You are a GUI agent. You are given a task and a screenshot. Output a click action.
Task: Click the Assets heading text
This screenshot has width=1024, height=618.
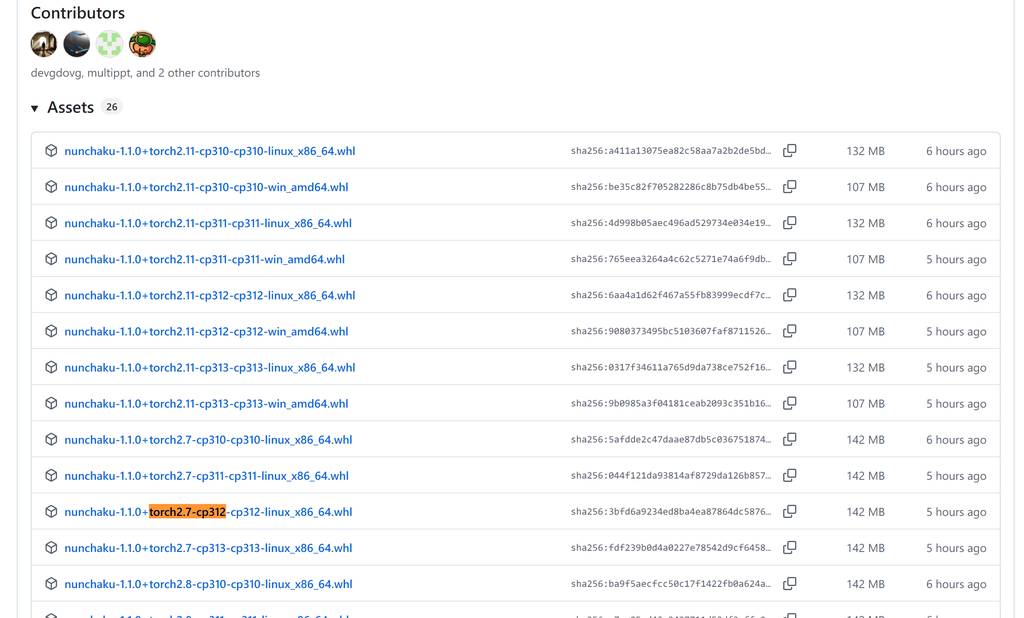point(70,107)
